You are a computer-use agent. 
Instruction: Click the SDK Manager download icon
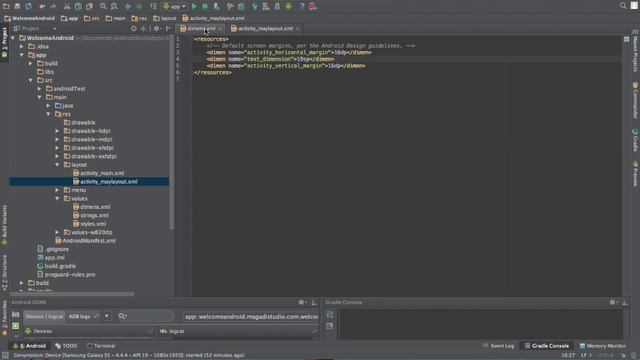289,7
